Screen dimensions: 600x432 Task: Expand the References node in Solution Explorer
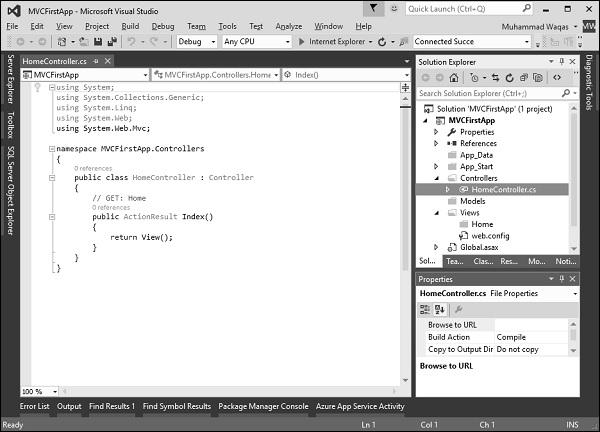point(436,143)
